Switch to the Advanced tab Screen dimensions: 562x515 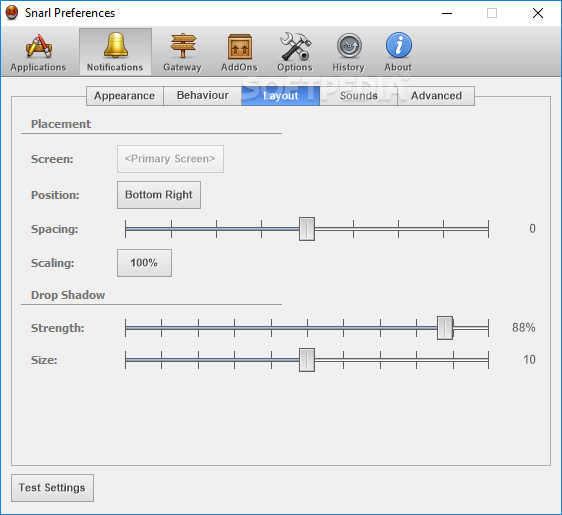coord(436,96)
